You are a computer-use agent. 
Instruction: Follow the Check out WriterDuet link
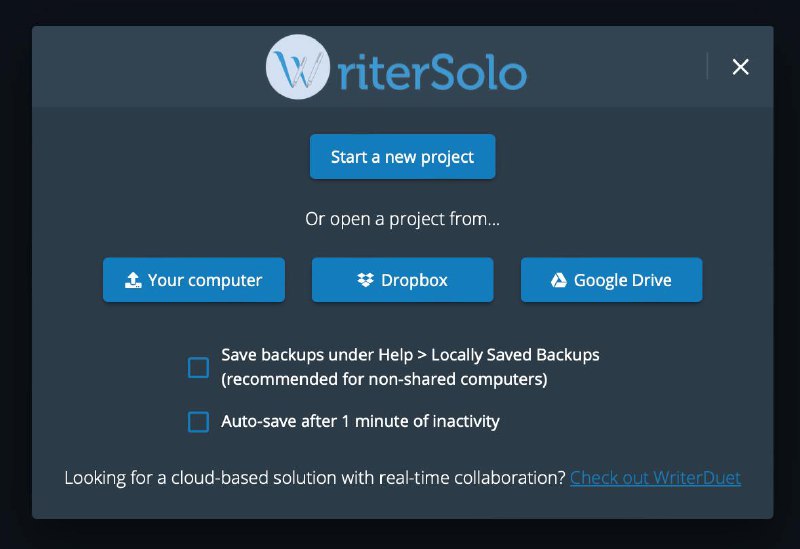655,478
